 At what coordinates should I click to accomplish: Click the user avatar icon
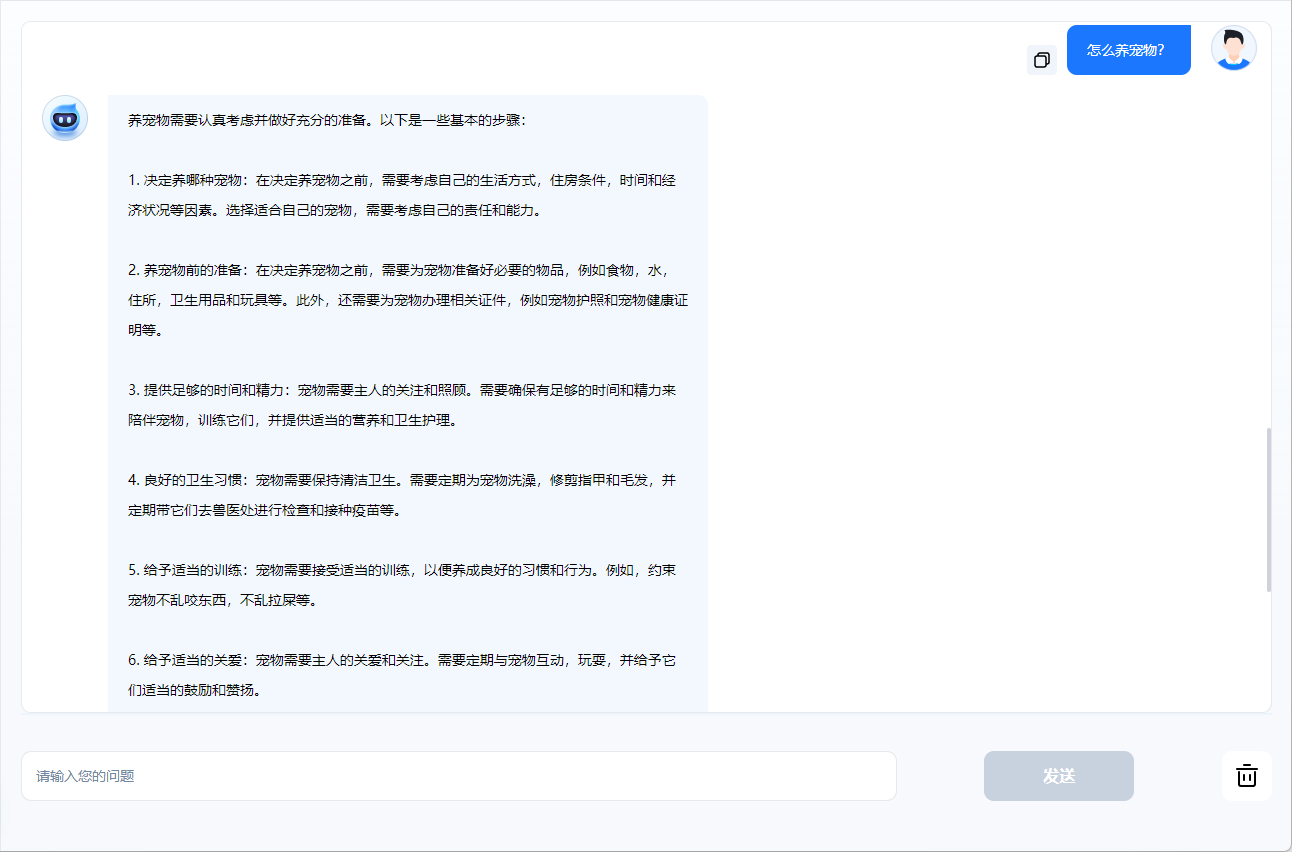tap(1233, 48)
